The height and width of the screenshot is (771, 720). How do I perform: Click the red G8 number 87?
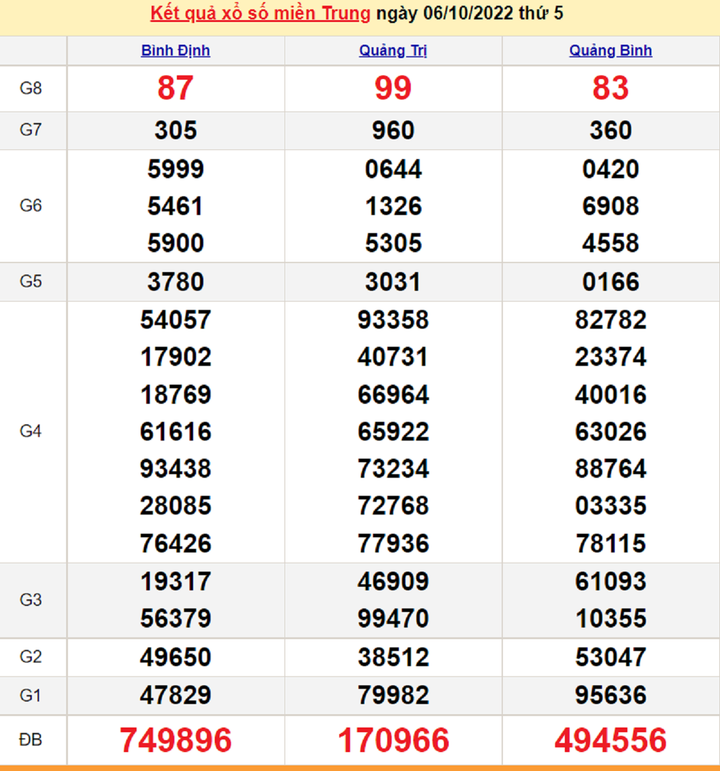175,88
